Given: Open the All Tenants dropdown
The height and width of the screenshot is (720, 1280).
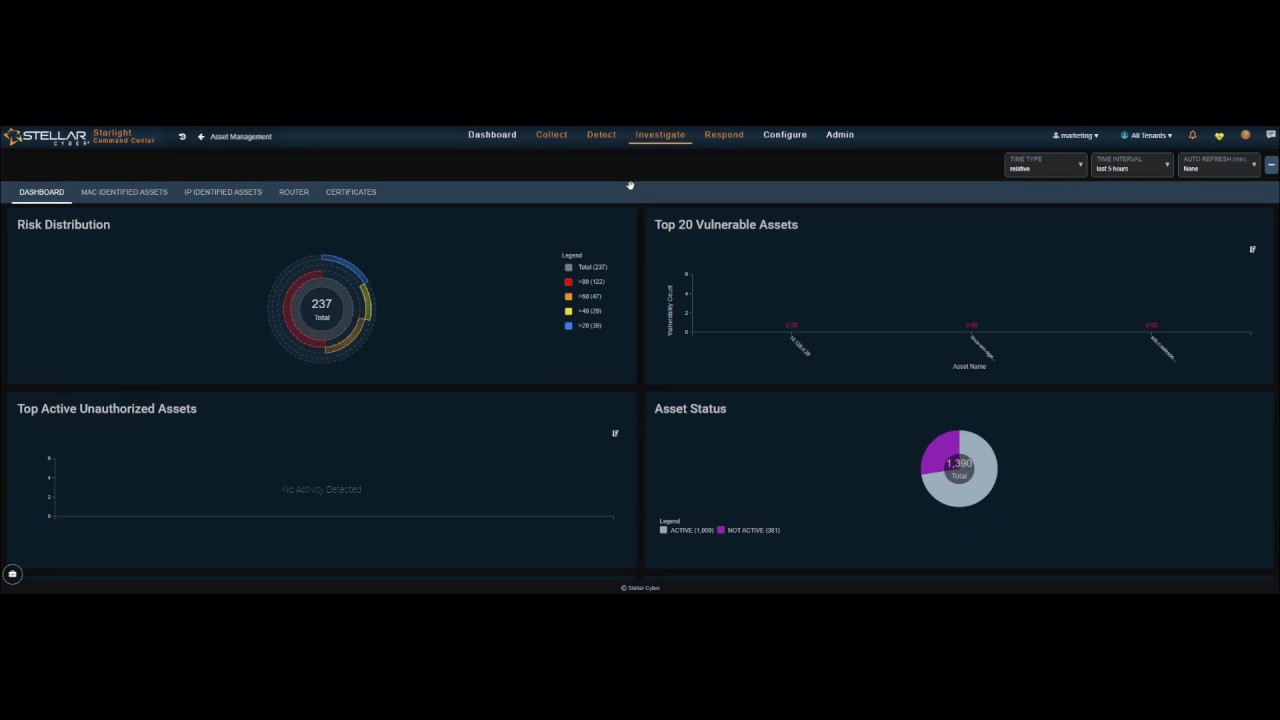Looking at the screenshot, I should [x=1146, y=135].
